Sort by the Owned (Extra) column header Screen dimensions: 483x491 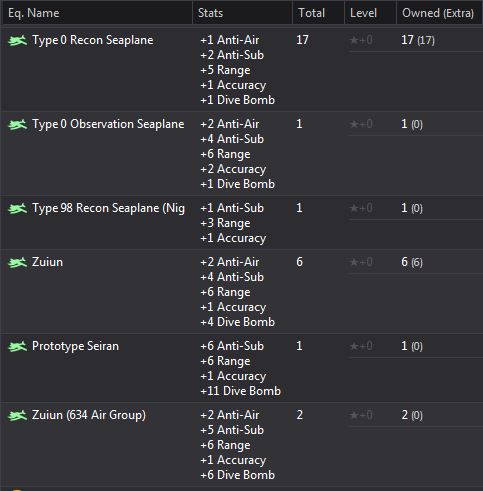coord(440,13)
